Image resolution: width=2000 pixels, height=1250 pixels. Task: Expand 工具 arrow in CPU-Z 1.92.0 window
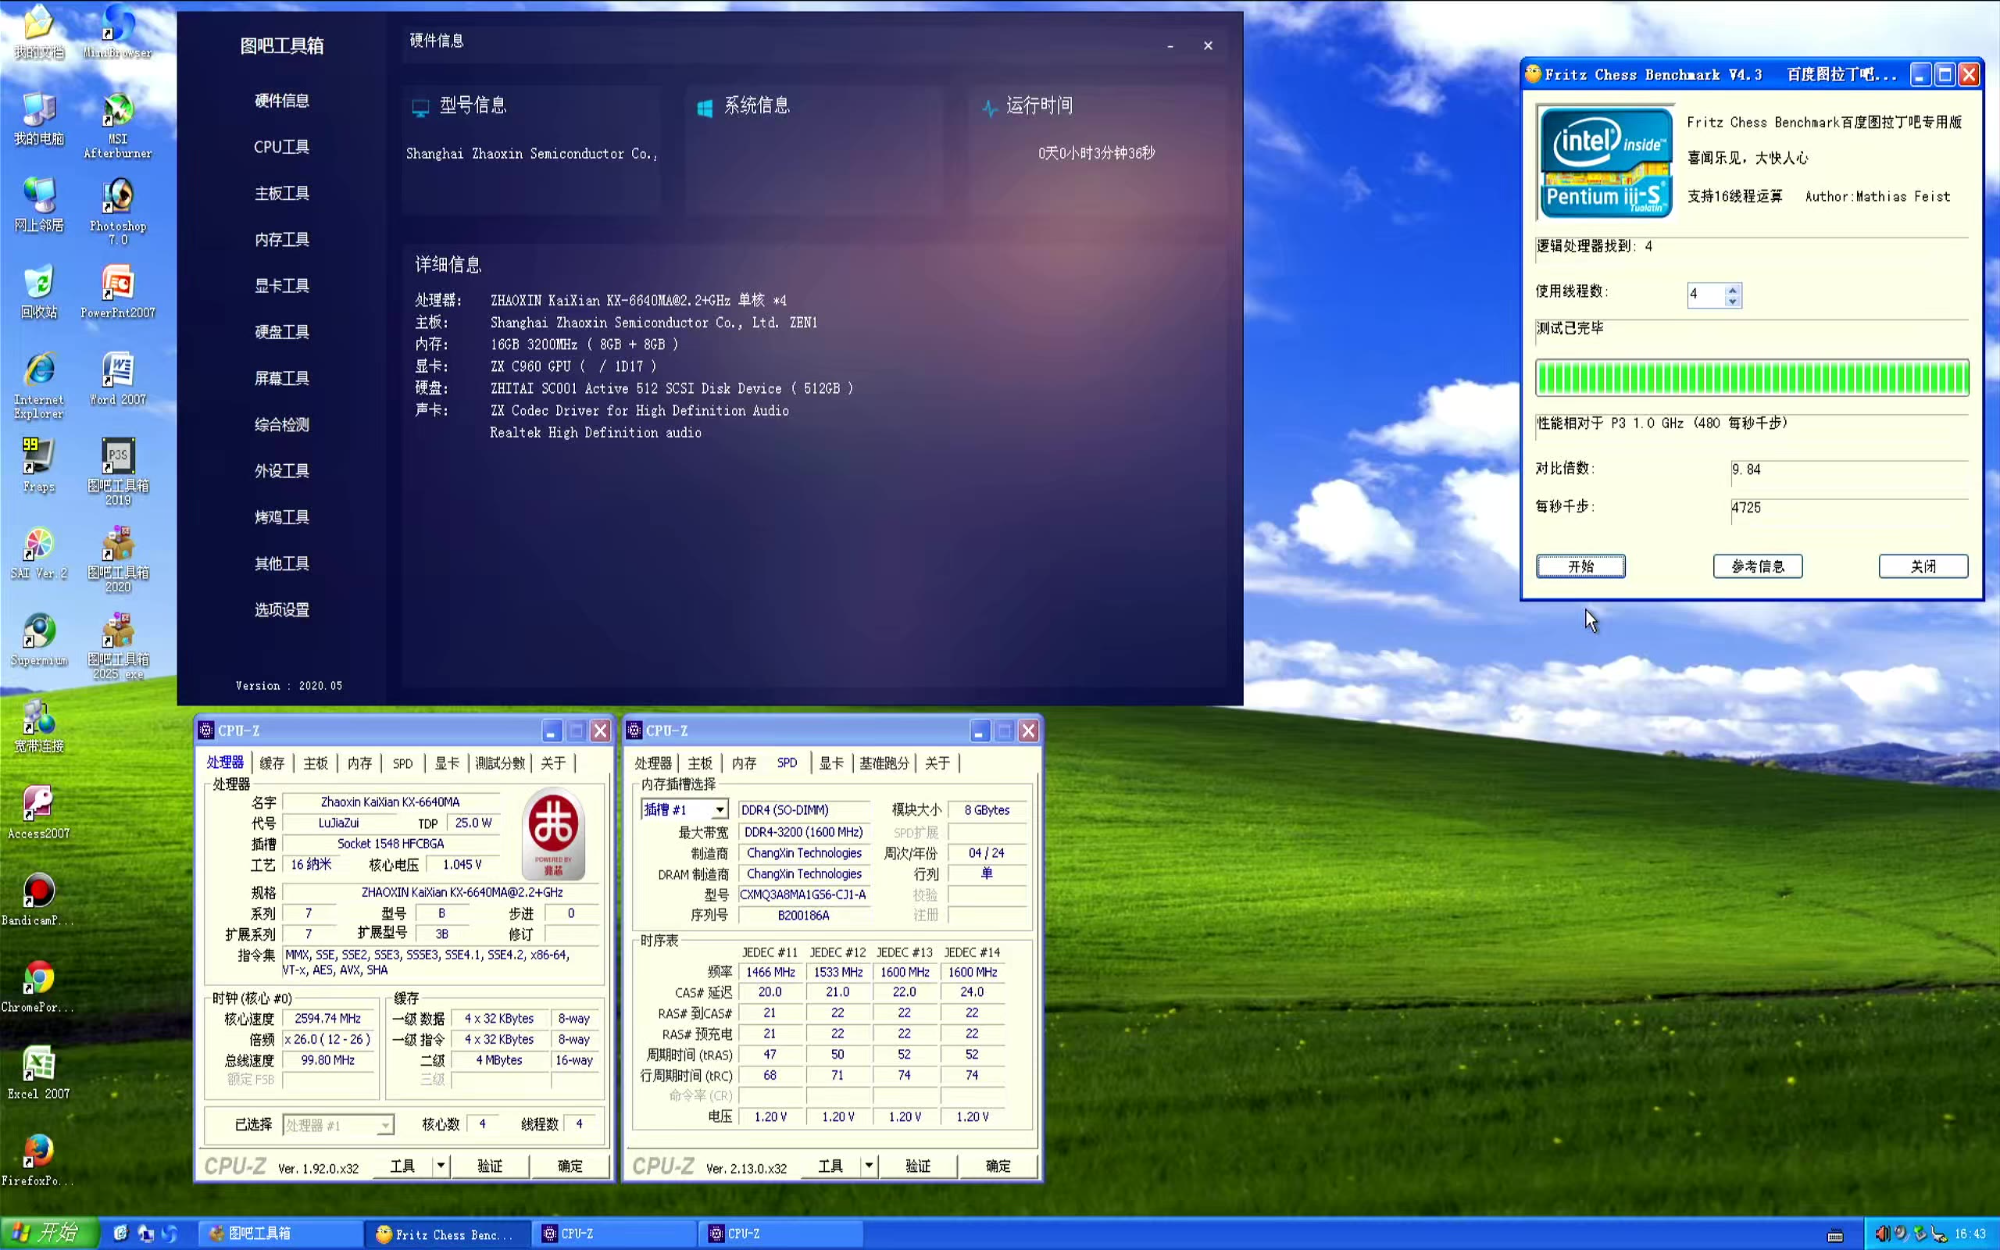click(440, 1166)
